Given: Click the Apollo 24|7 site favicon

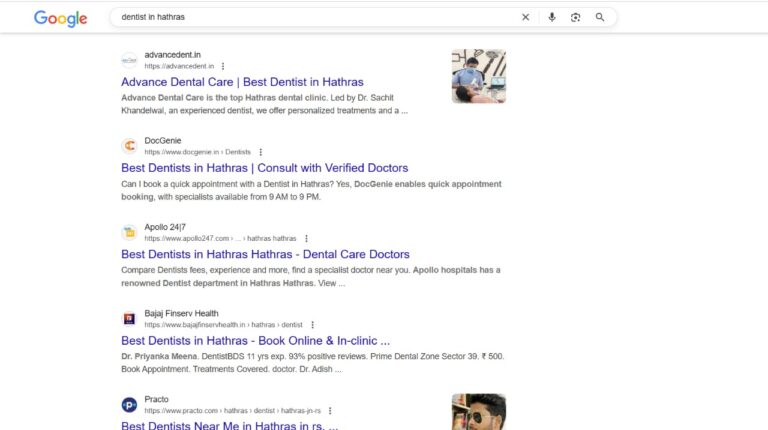Looking at the screenshot, I should 129,233.
